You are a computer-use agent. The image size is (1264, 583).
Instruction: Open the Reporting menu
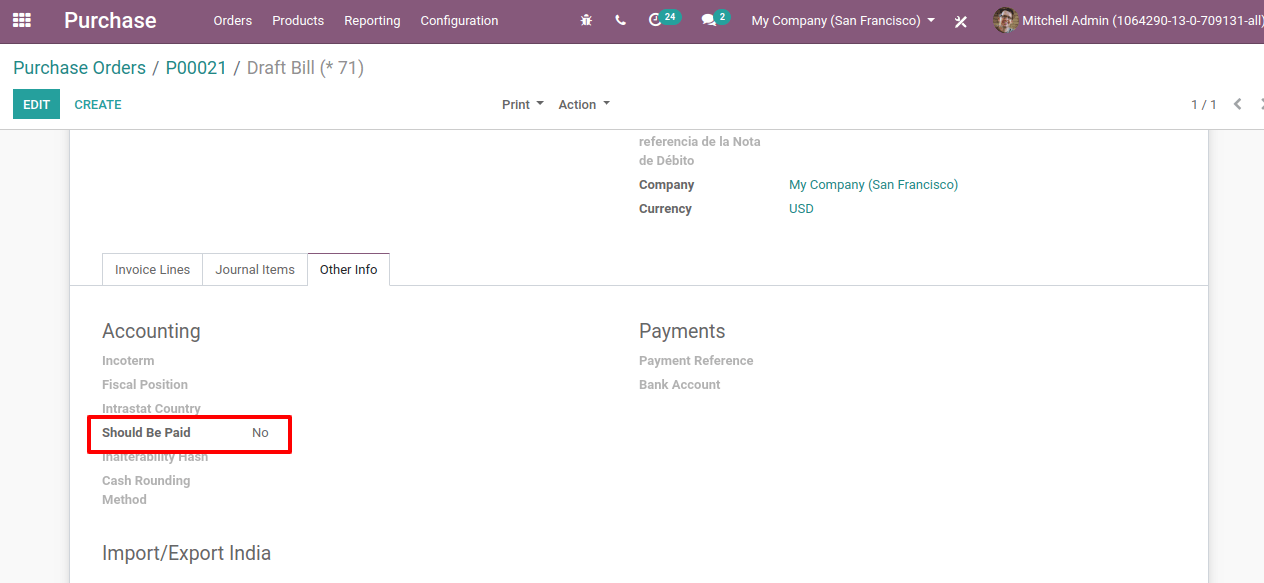pos(372,20)
